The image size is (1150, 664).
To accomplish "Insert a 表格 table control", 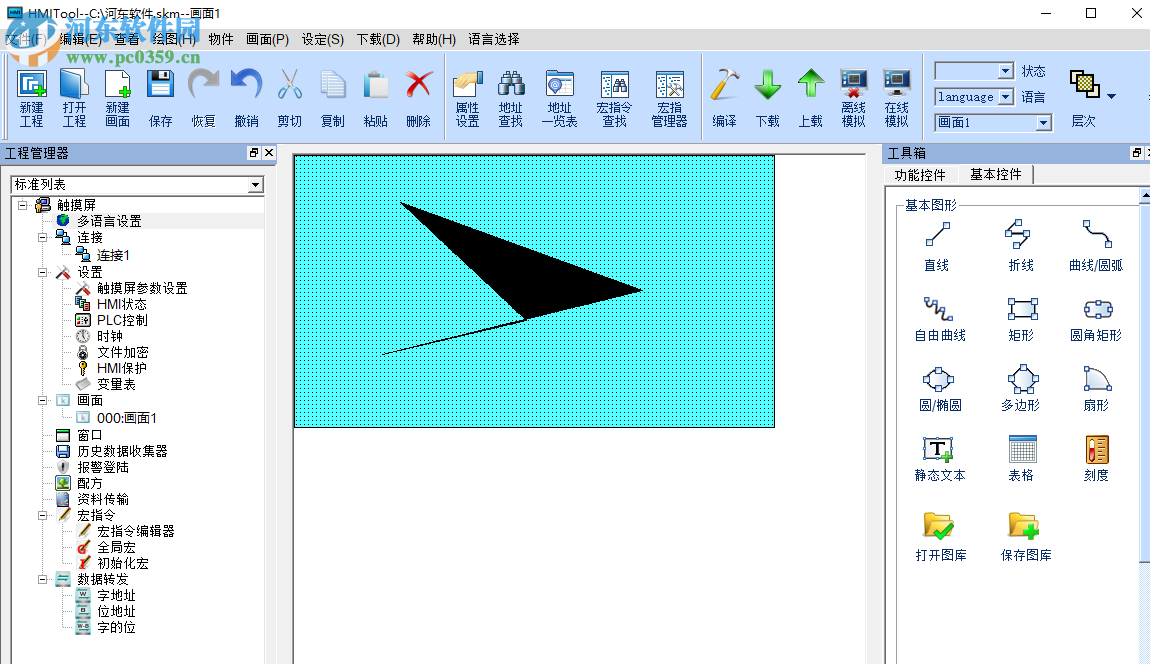I will (1021, 459).
